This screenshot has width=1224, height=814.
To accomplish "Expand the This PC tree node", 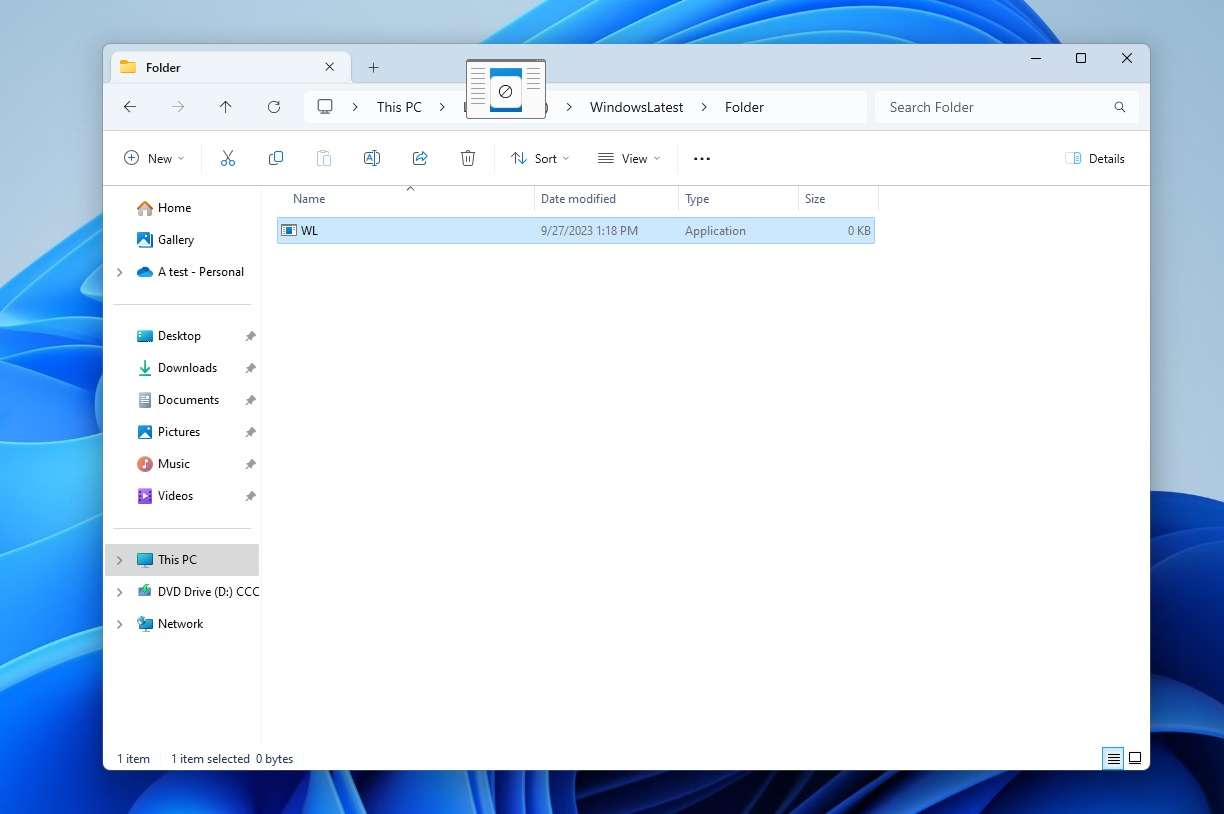I will click(120, 560).
